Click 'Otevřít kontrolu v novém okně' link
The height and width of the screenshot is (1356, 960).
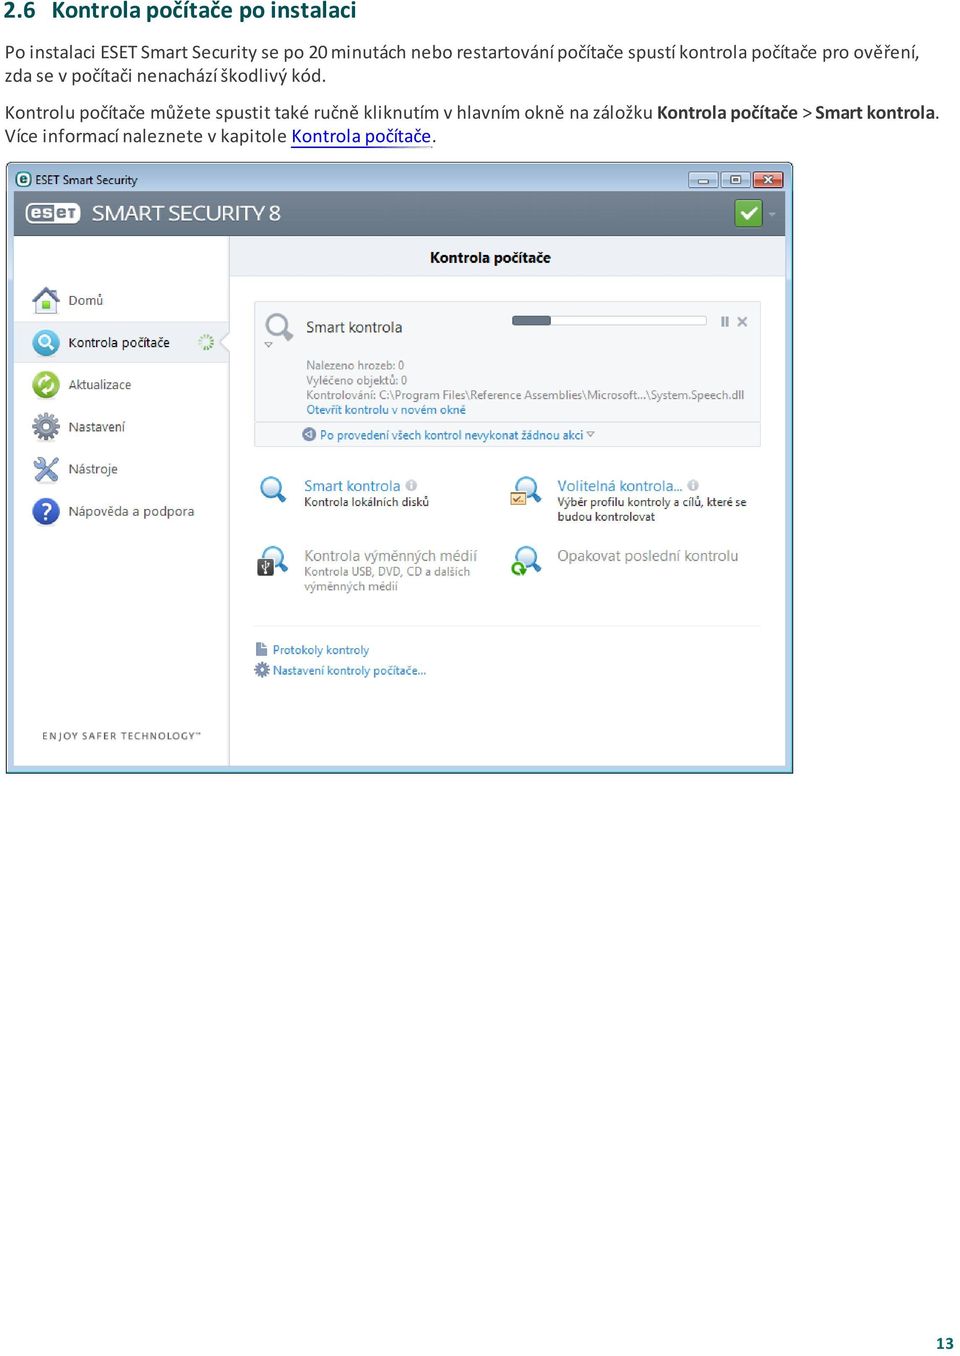coord(386,410)
